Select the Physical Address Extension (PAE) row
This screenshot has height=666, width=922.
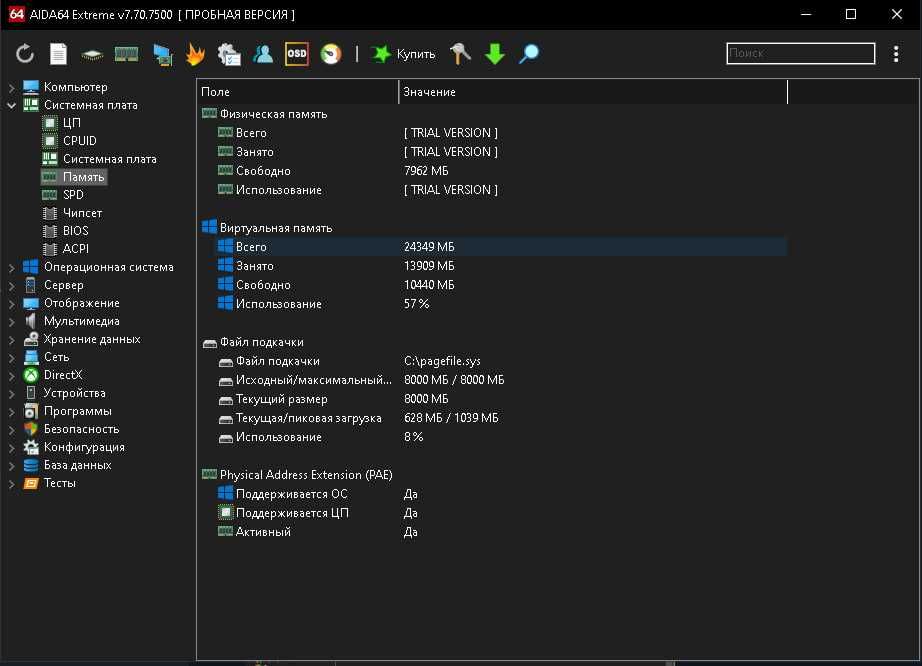pos(493,475)
